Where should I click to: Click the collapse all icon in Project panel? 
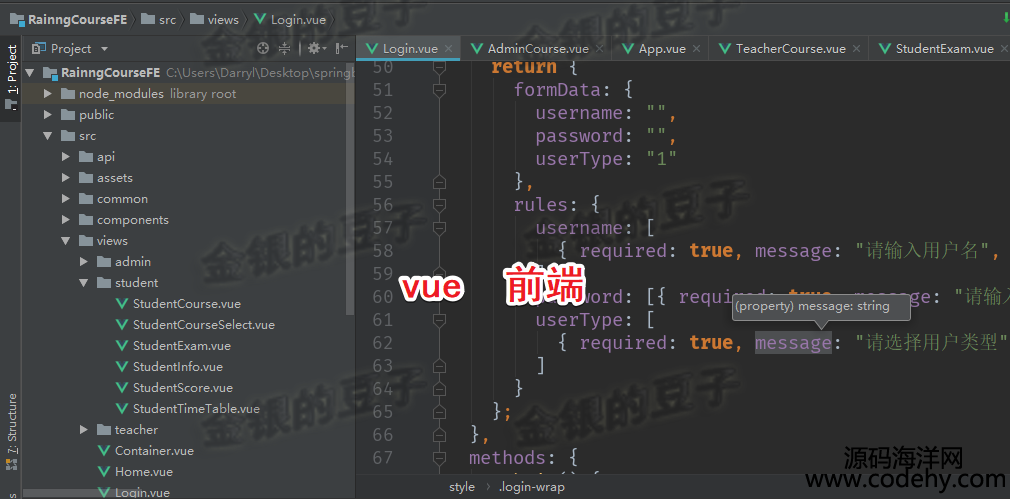tap(284, 48)
